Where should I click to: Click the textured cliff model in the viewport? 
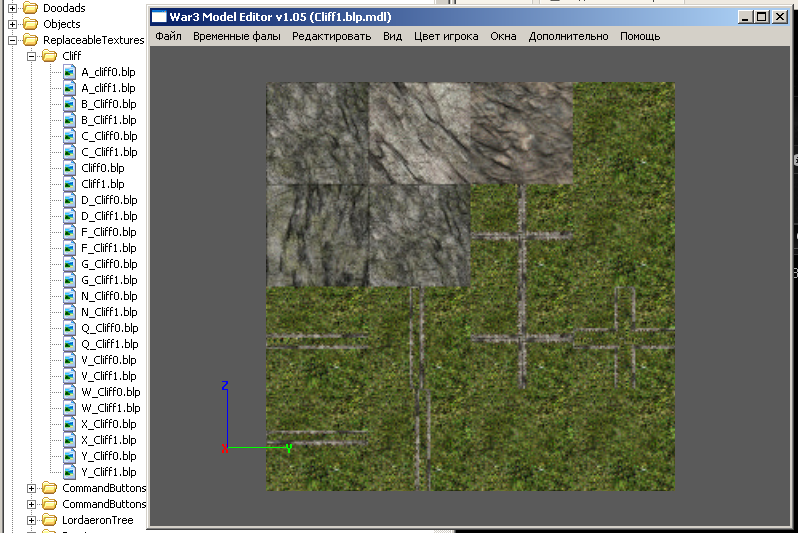pos(470,287)
